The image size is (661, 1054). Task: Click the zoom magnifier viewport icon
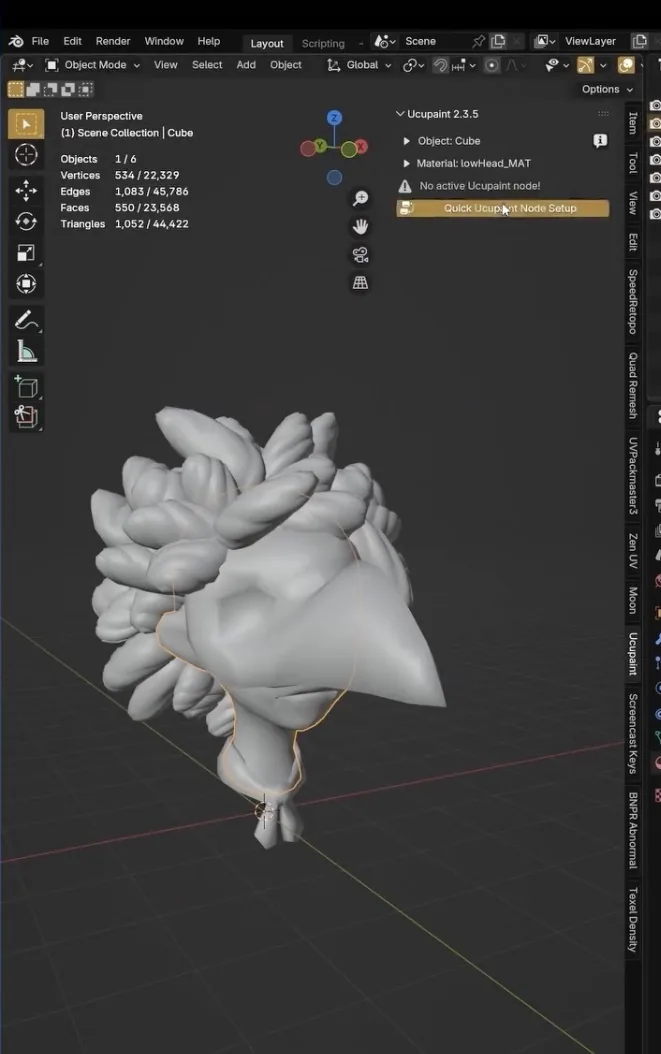tap(360, 198)
